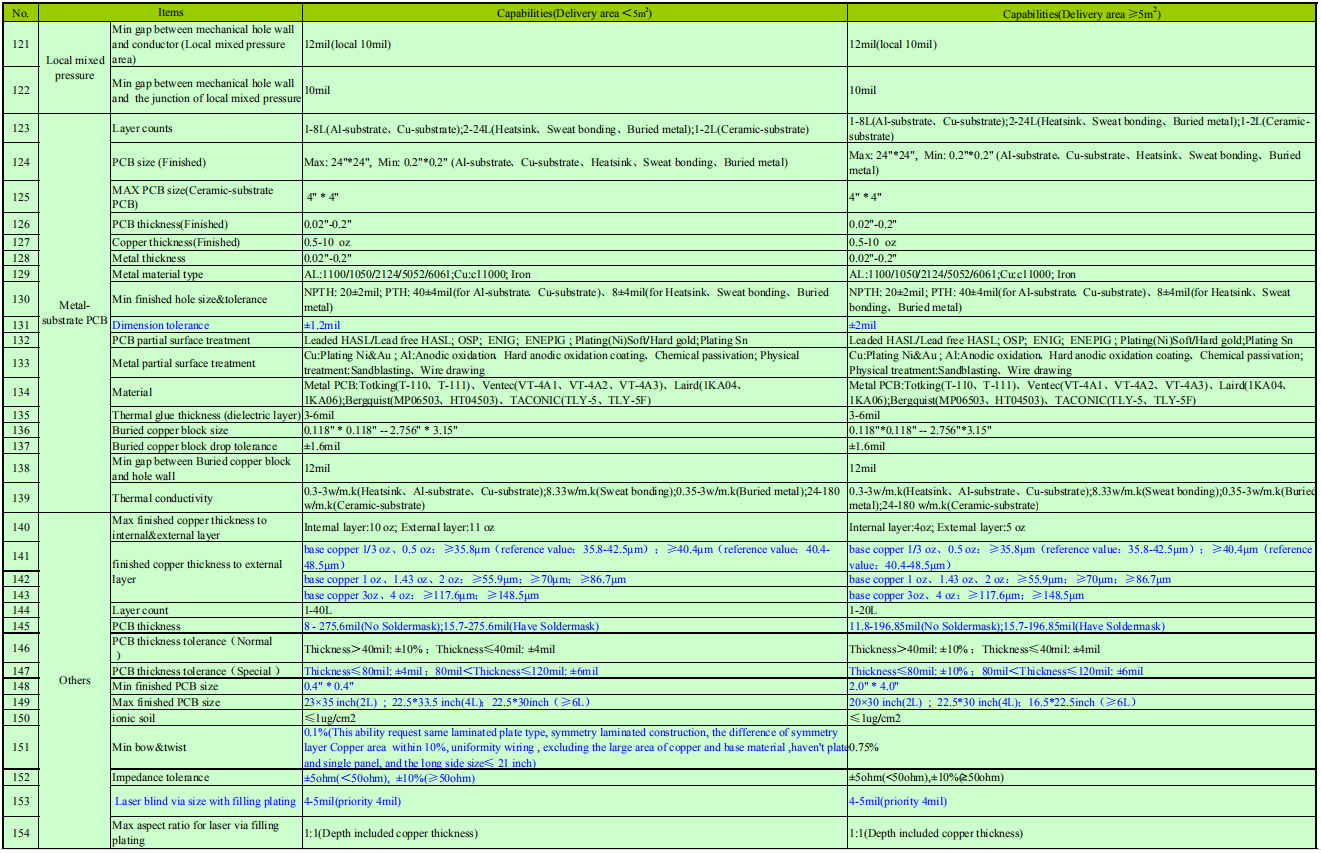Click the 'No.' column header
The height and width of the screenshot is (853, 1321).
coord(22,13)
